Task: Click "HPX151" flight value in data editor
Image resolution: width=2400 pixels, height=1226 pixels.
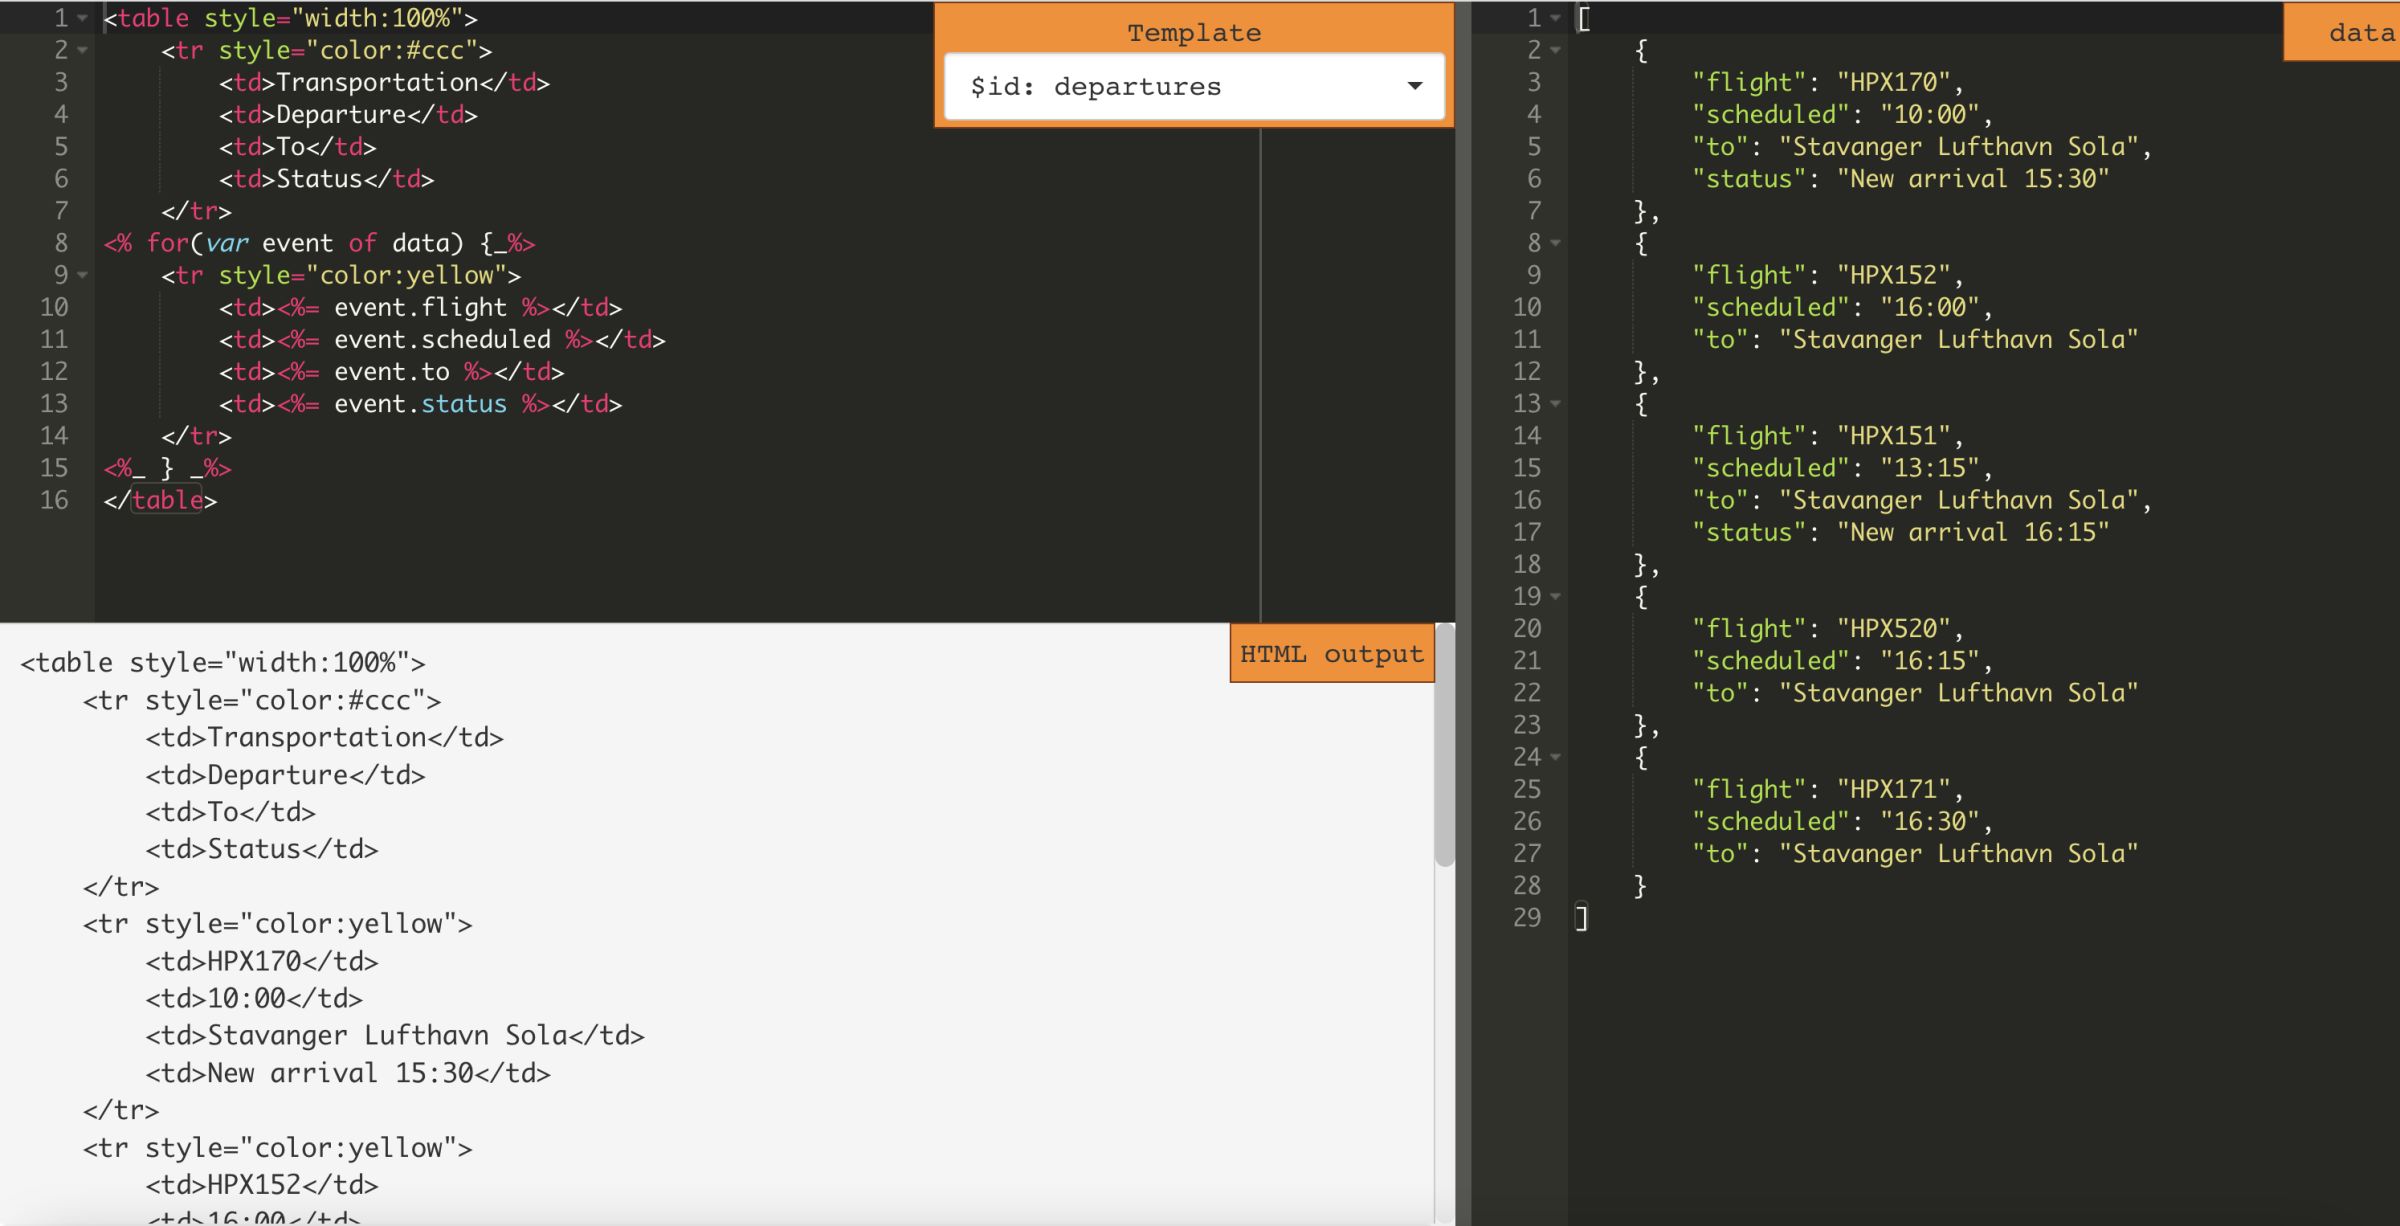Action: point(1893,436)
